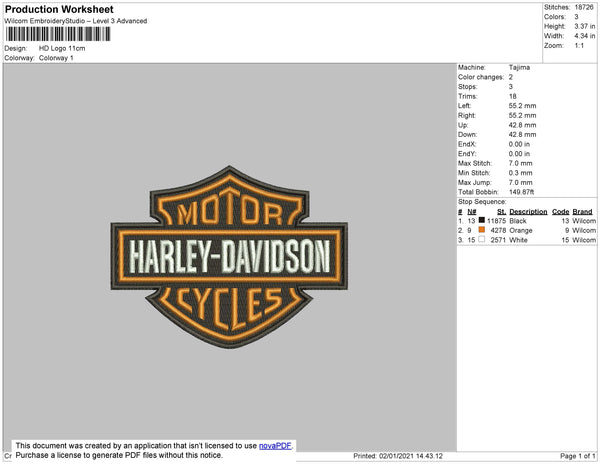600x464 pixels.
Task: Click the 'Color changes:' label
Action: pos(481,77)
